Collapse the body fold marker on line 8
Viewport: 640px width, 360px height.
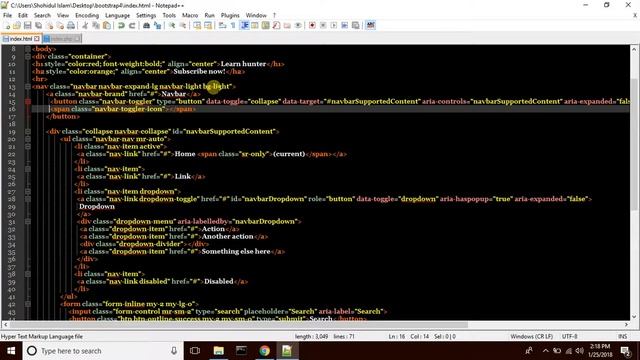click(x=28, y=49)
